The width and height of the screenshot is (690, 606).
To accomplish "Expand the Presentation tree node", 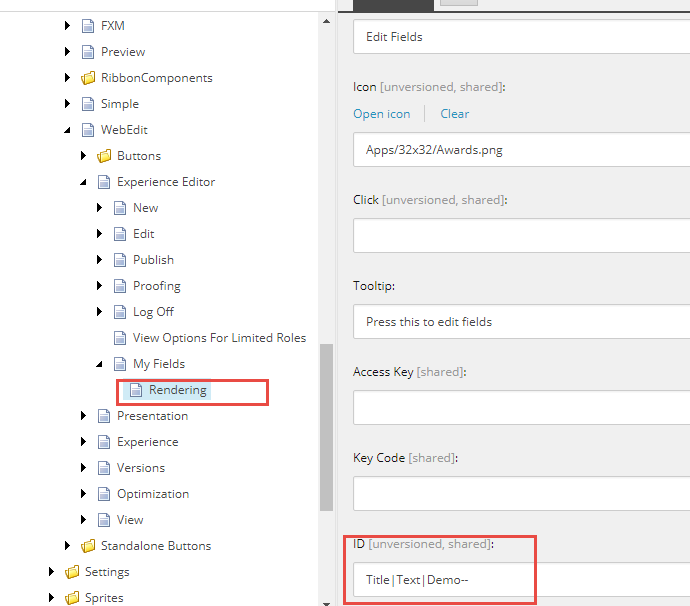I will (84, 416).
